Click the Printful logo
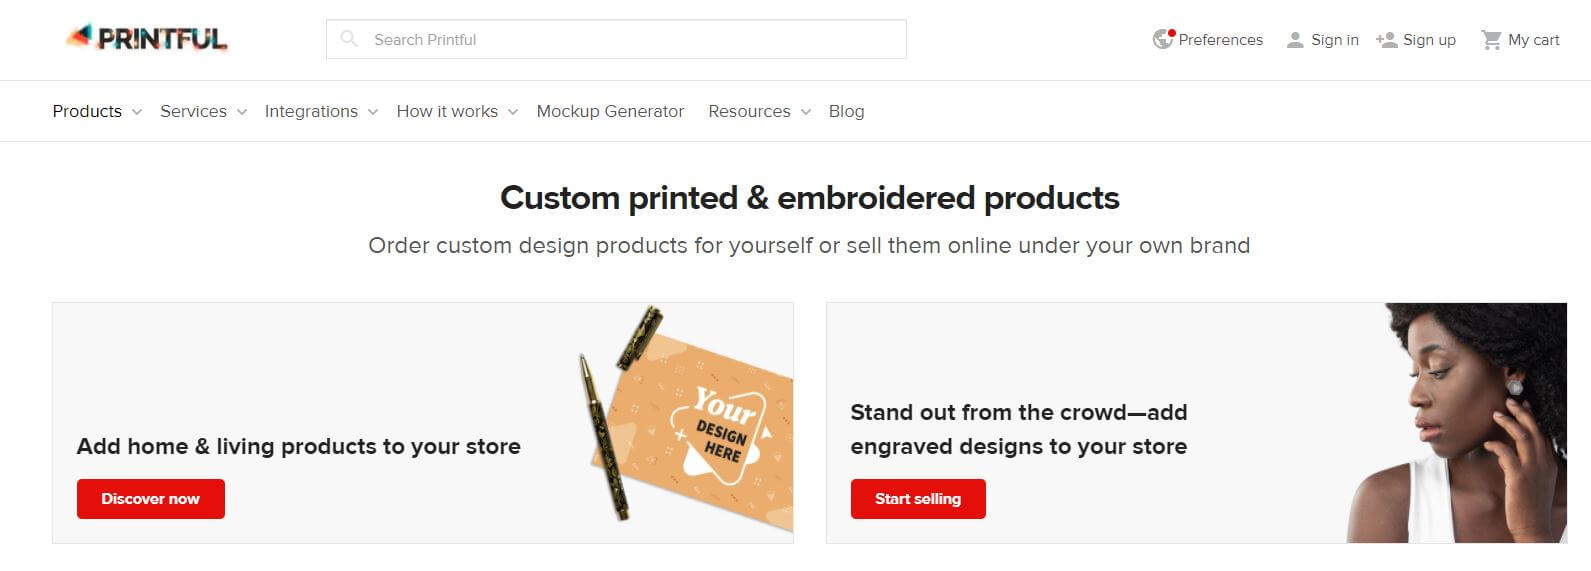Viewport: 1591px width, 571px height. (147, 39)
